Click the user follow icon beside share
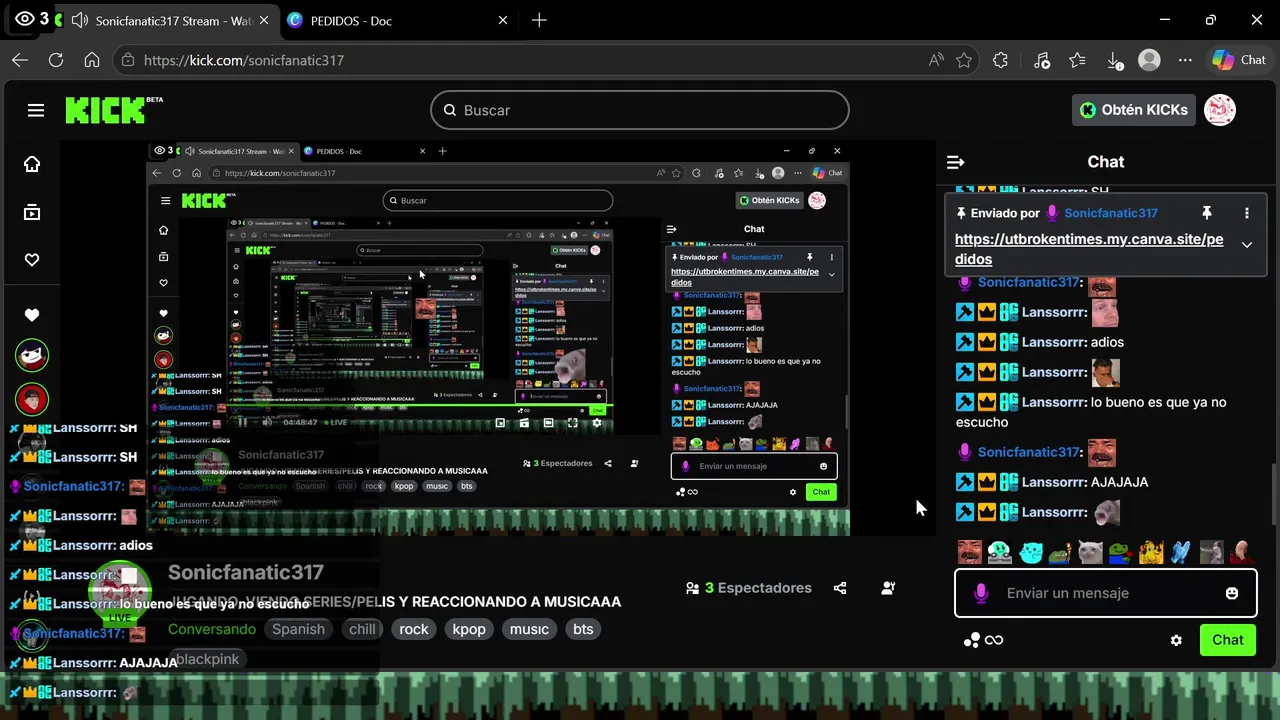1280x720 pixels. pyautogui.click(x=888, y=588)
